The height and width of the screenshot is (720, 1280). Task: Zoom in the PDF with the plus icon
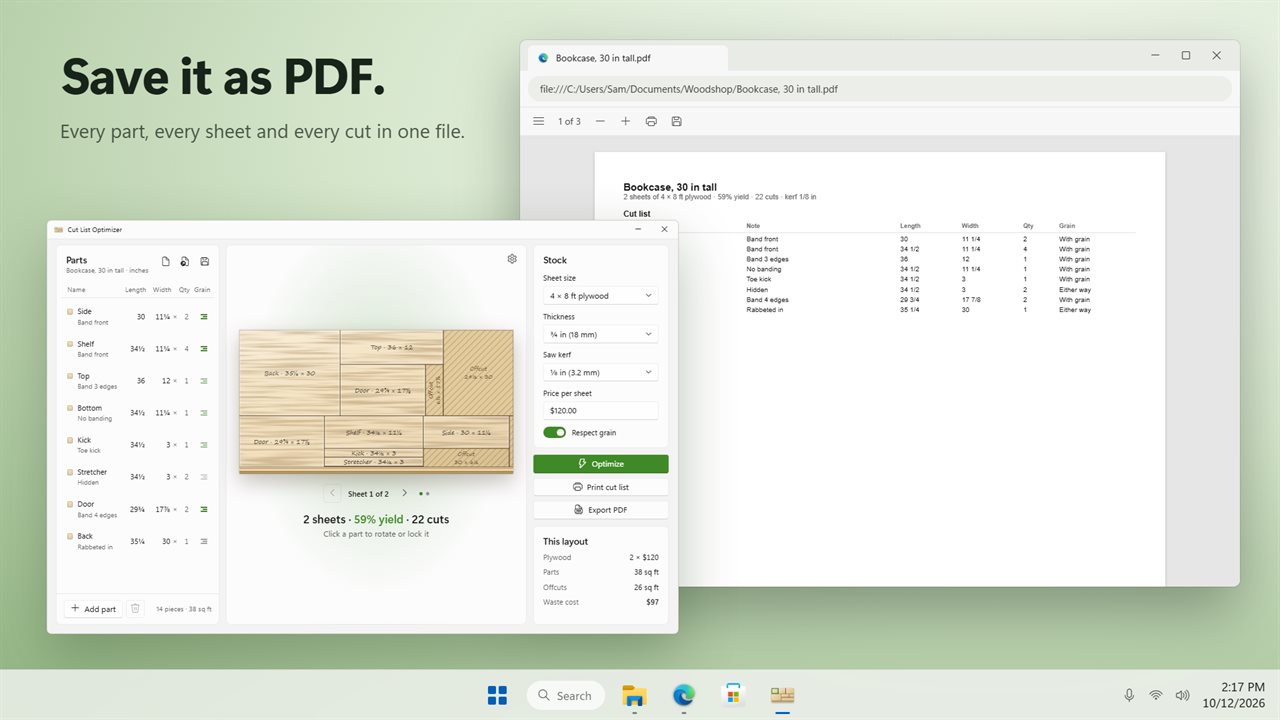coord(626,121)
